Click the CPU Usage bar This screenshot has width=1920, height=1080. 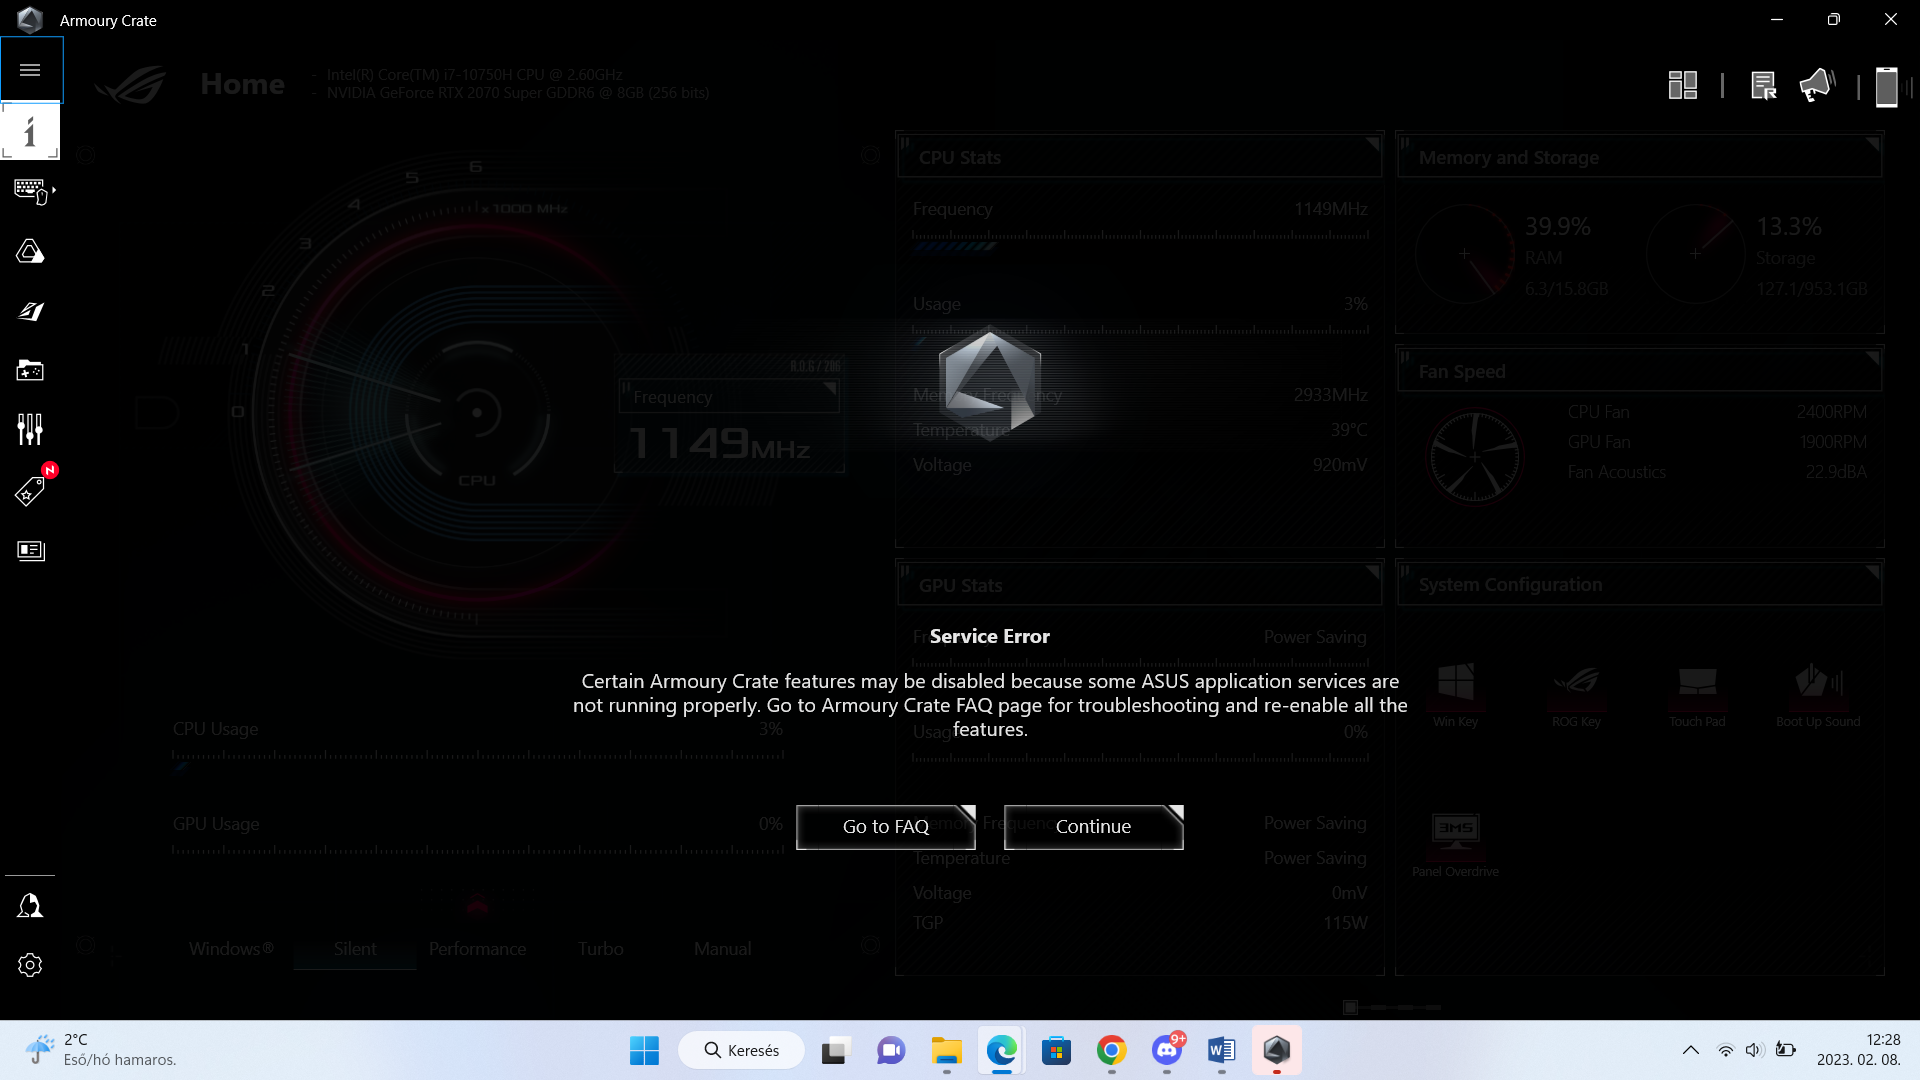pos(478,760)
